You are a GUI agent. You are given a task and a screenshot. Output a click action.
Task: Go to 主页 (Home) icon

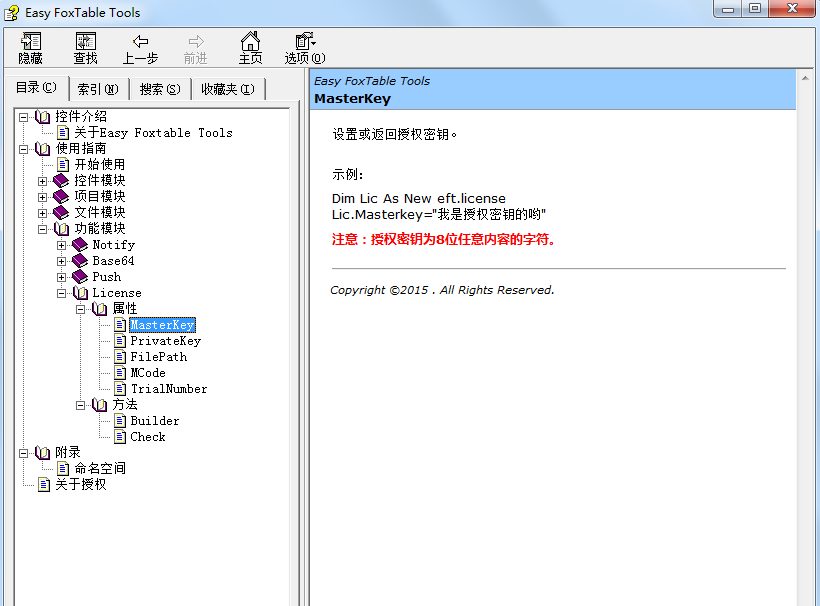point(250,41)
